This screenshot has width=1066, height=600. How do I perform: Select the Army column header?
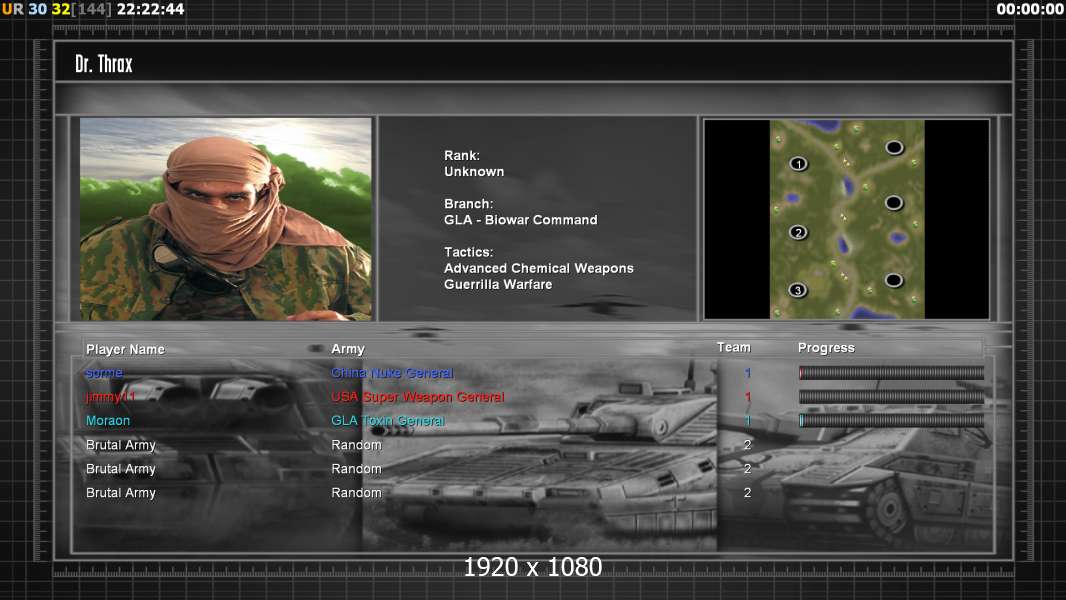[348, 349]
